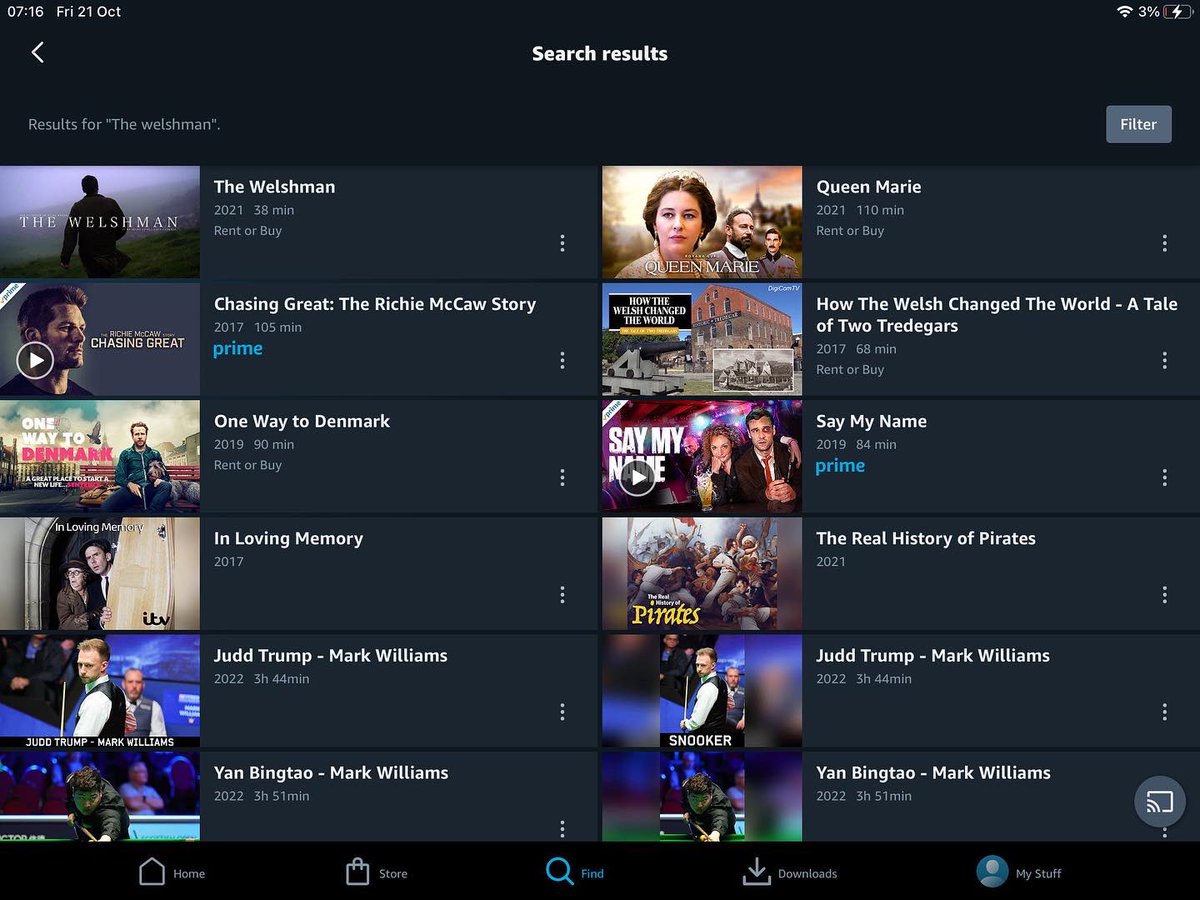Select 'In Loving Memory' title
This screenshot has height=900, width=1200.
[288, 539]
